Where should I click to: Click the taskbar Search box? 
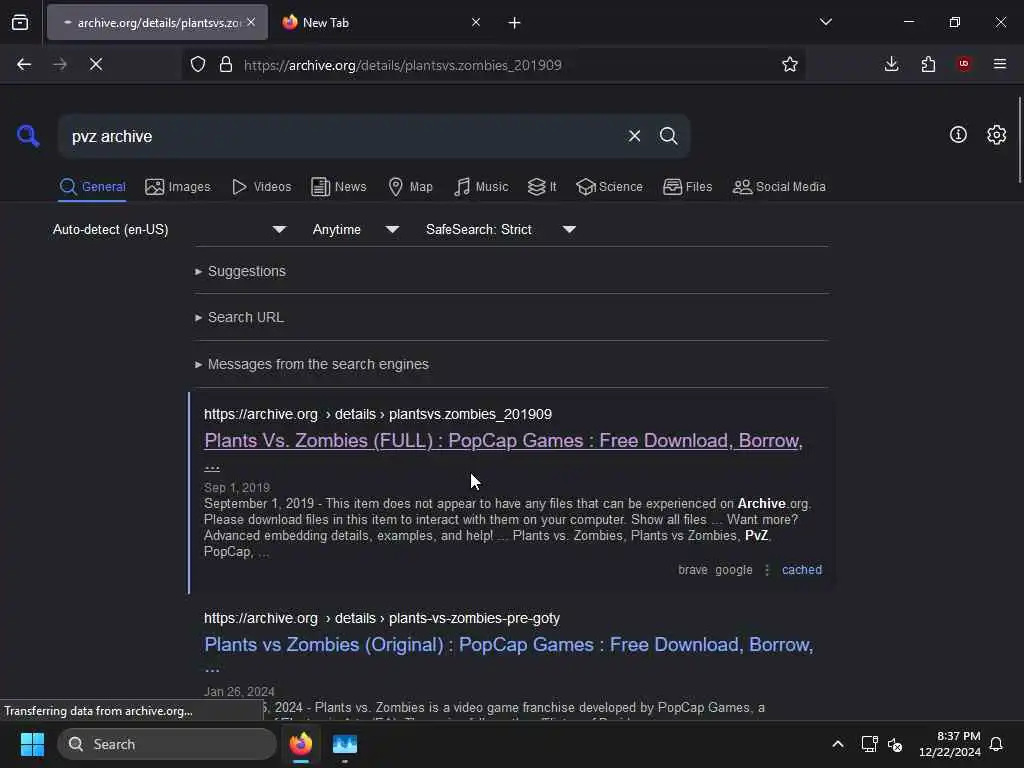point(167,744)
